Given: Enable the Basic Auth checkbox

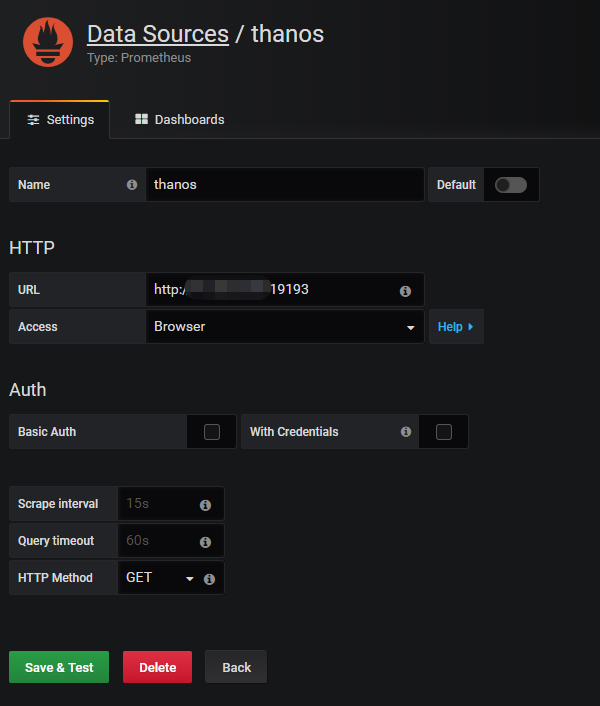Looking at the screenshot, I should (x=212, y=432).
